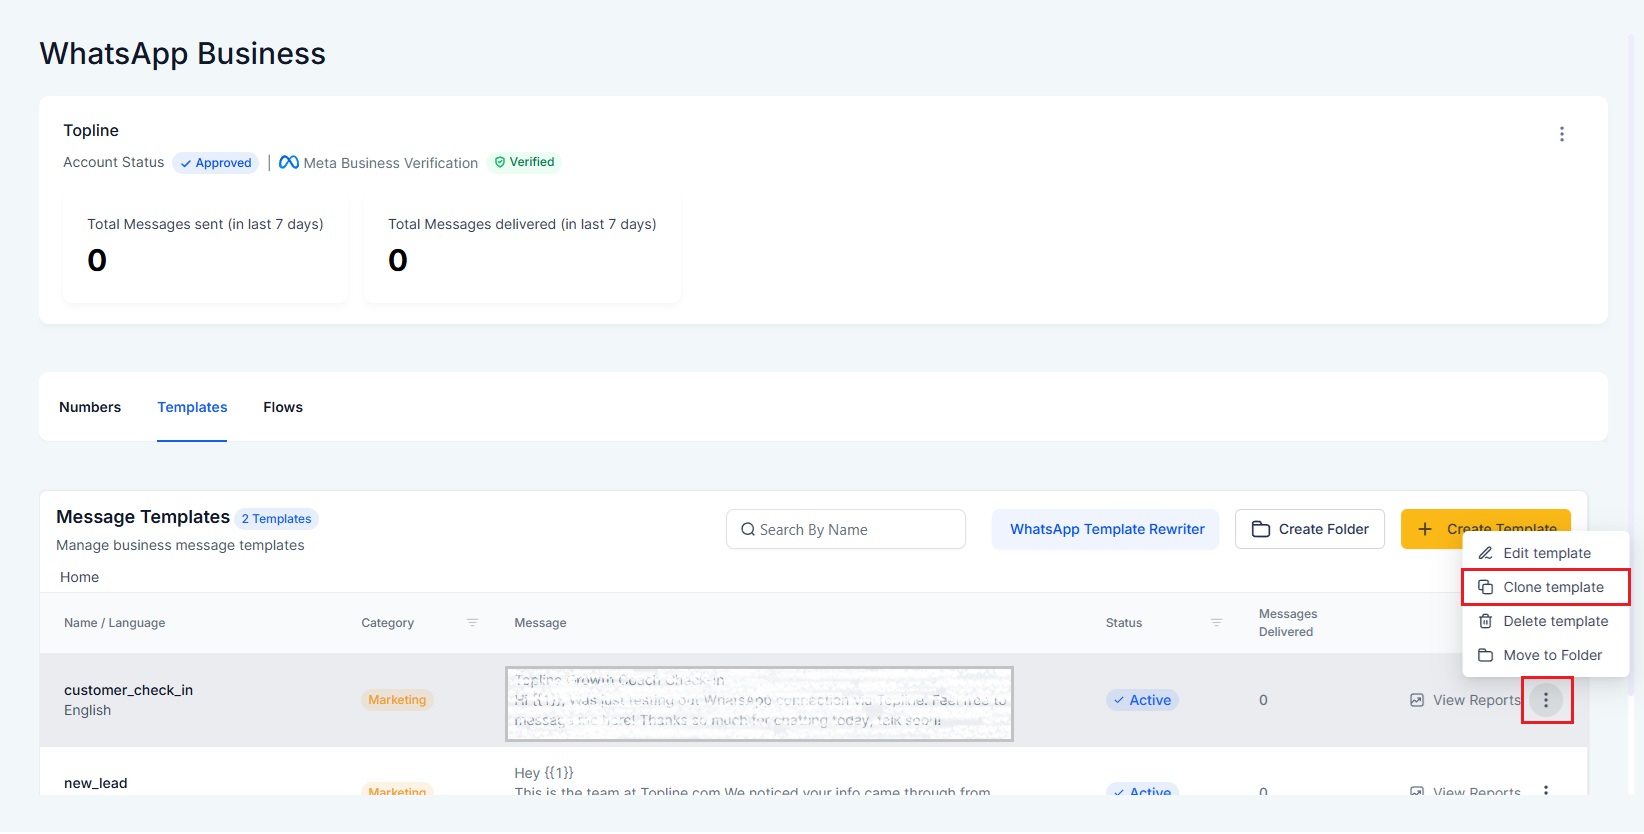Screen dimensions: 1644x834
Task: Click the Message Templates section title
Action: pos(143,517)
